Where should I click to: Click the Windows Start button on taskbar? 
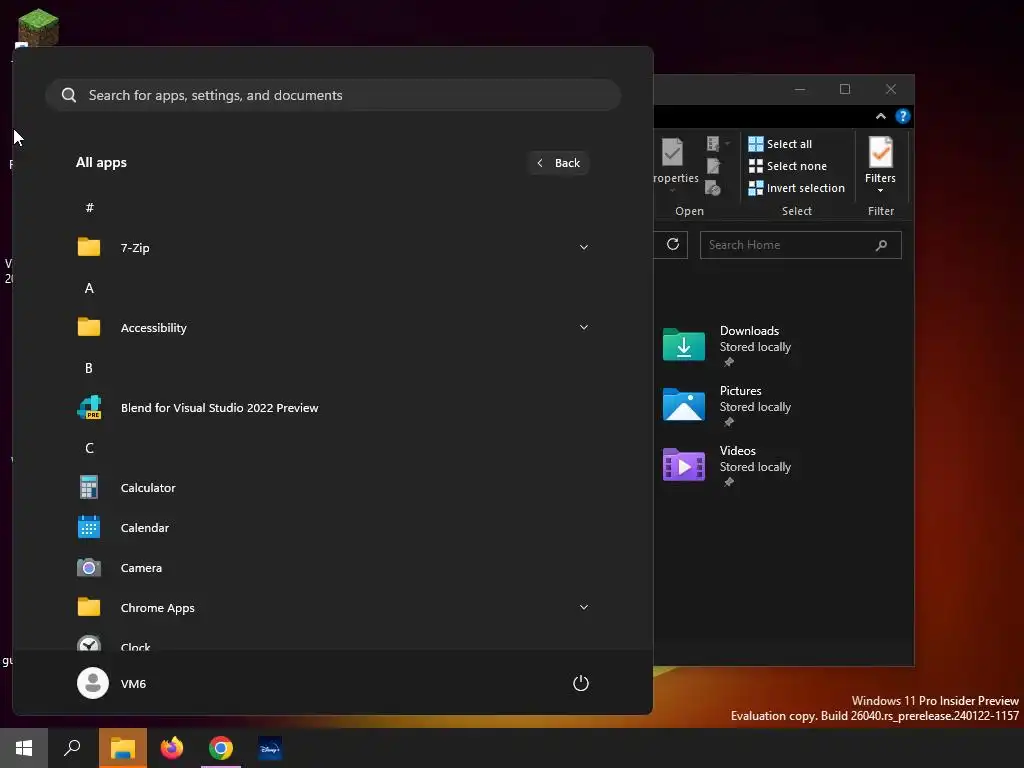tap(24, 748)
